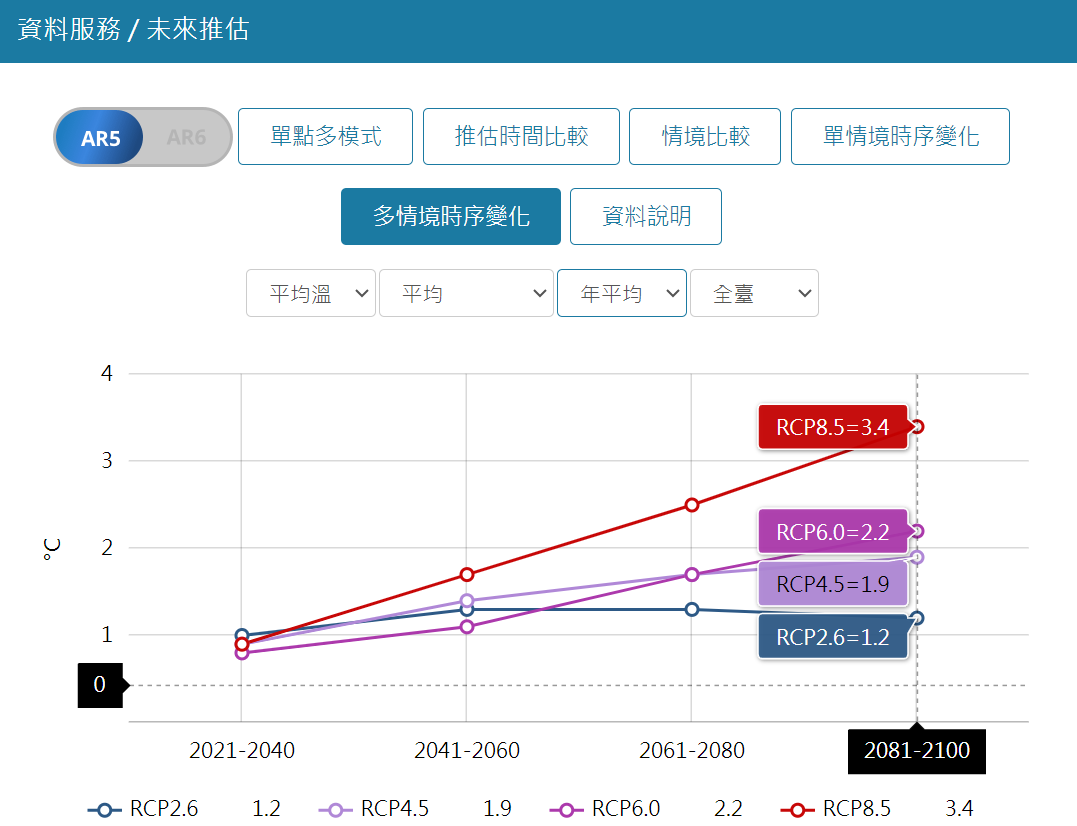Go to 單情境時序變化 view

pos(900,136)
